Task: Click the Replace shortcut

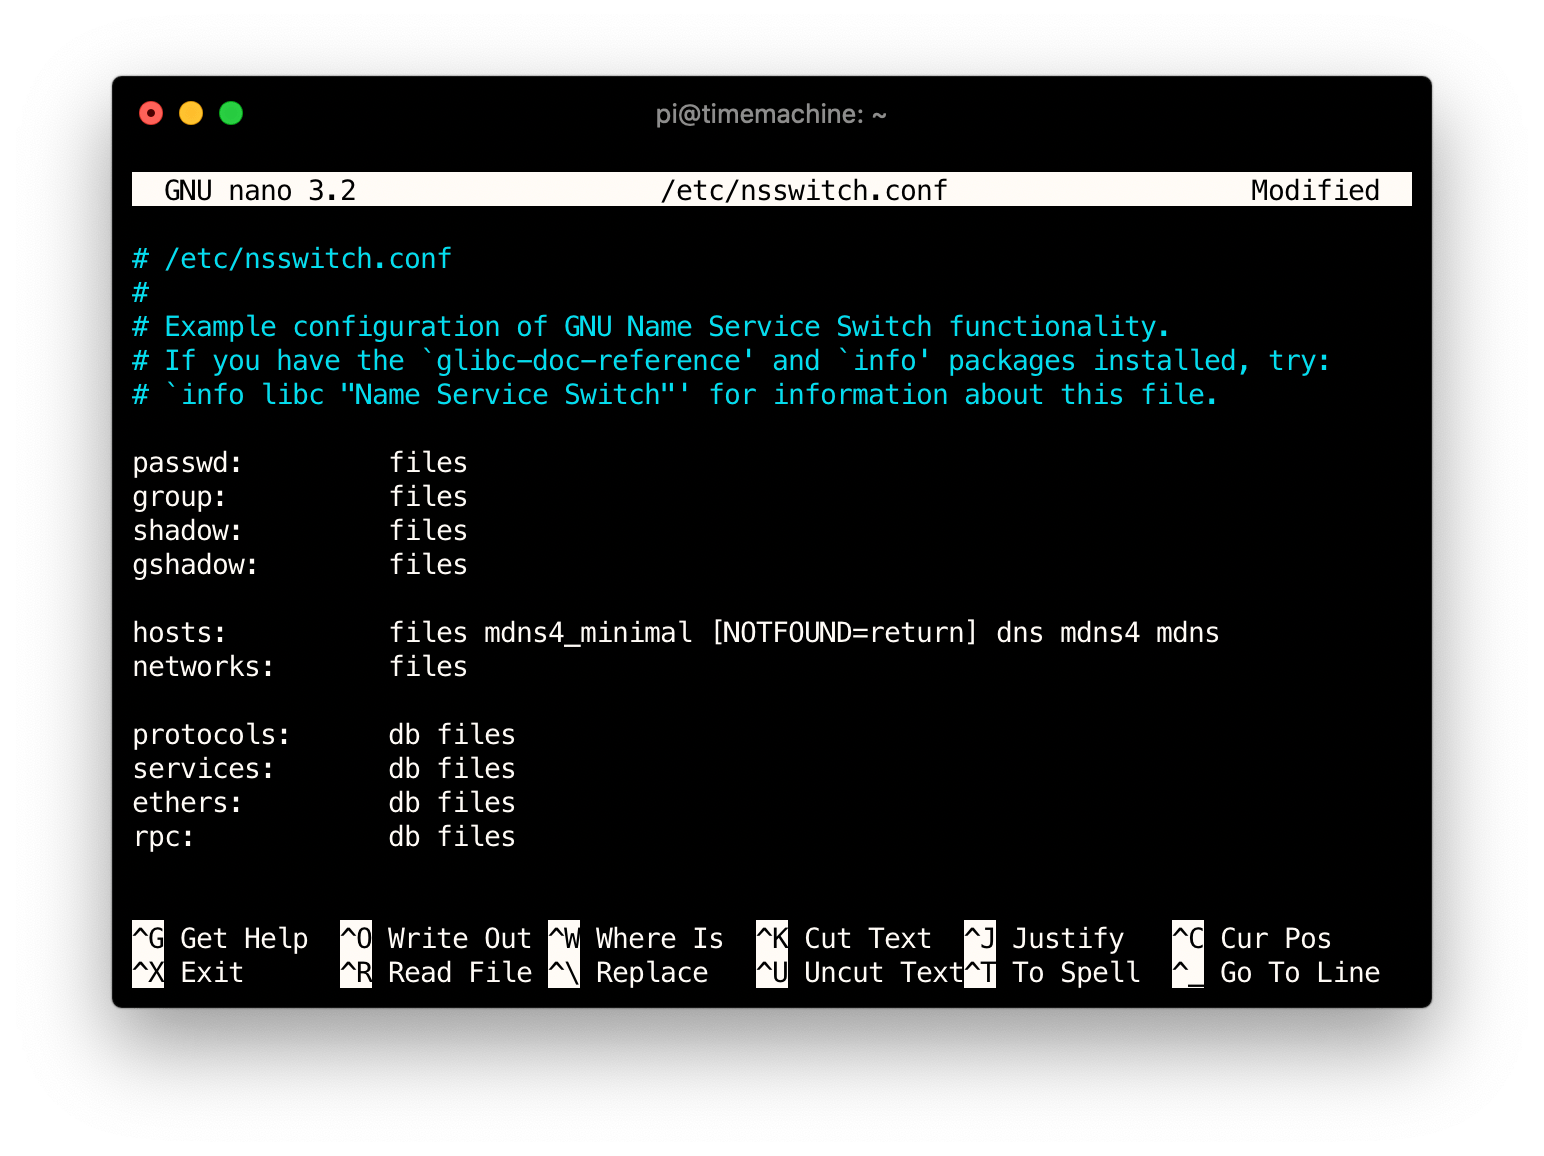Action: (650, 972)
